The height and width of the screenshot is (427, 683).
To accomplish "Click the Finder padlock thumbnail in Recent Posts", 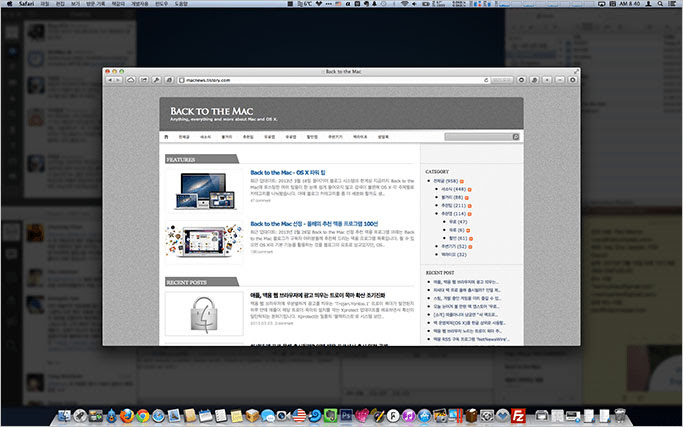I will 204,314.
